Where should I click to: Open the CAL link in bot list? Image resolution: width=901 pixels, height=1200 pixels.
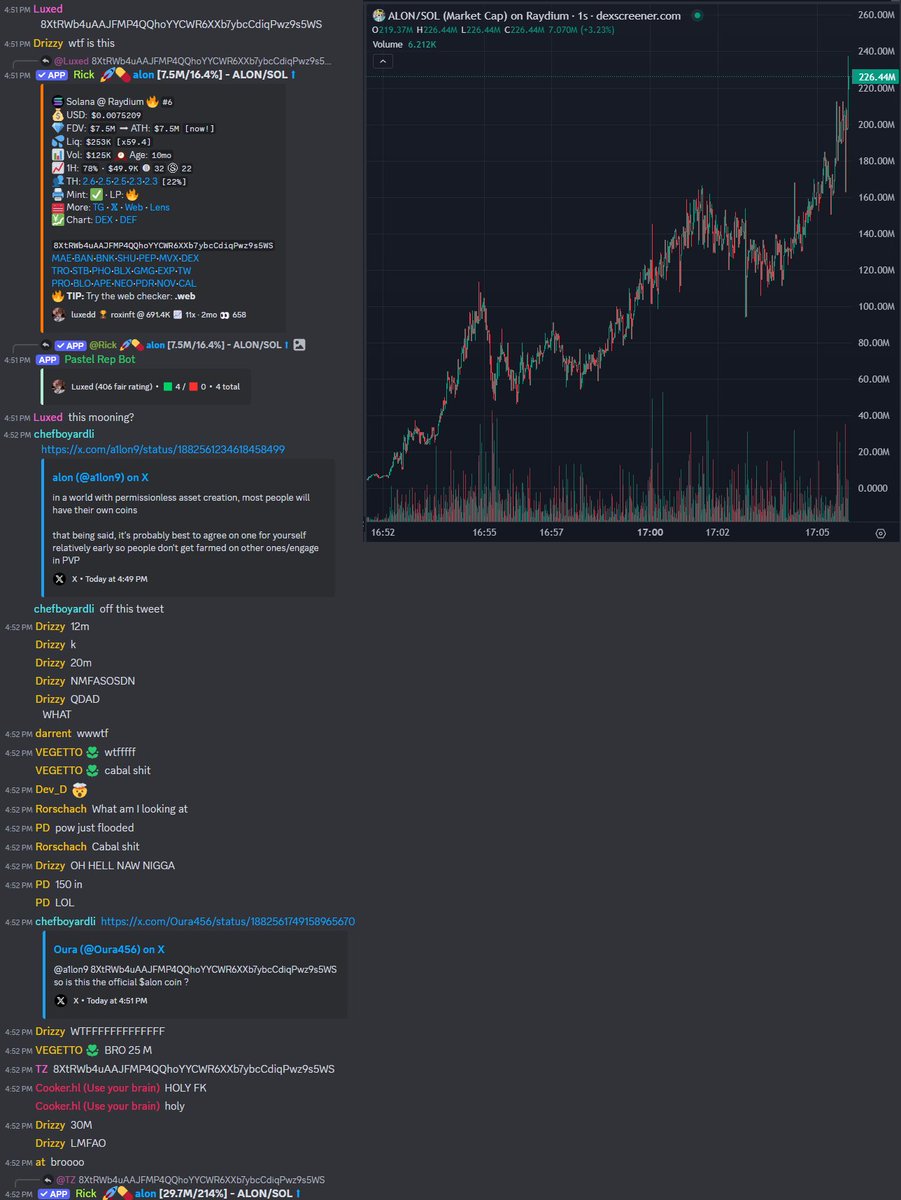188,283
